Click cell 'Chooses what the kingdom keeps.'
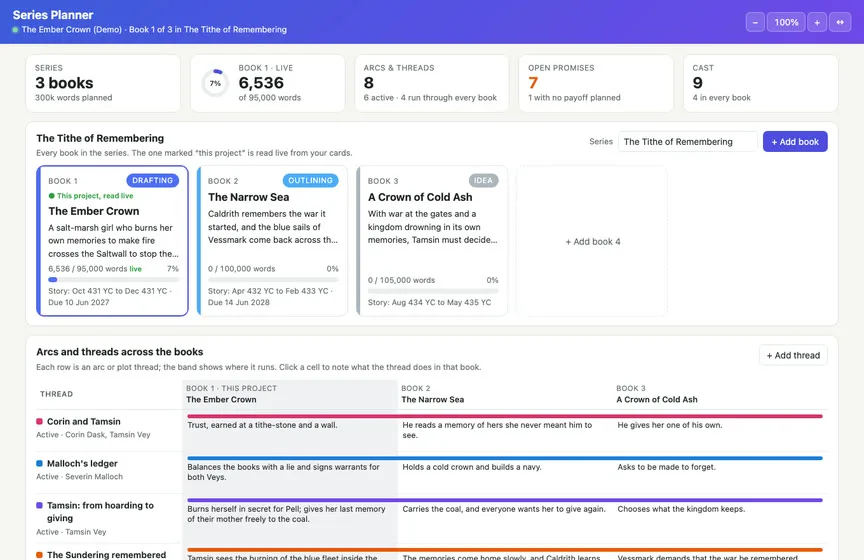 coord(720,518)
